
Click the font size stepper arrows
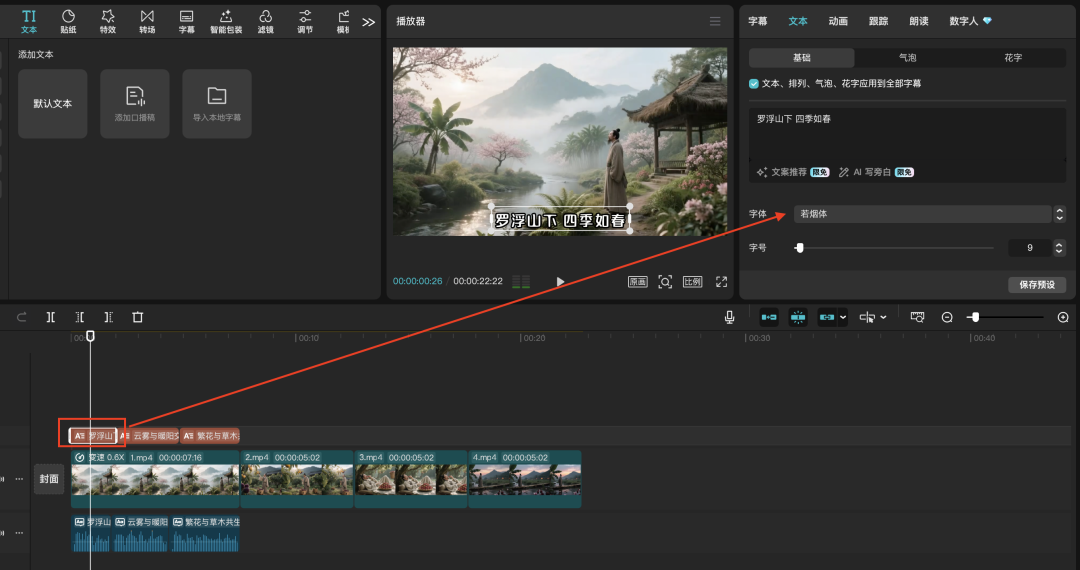pyautogui.click(x=1059, y=248)
